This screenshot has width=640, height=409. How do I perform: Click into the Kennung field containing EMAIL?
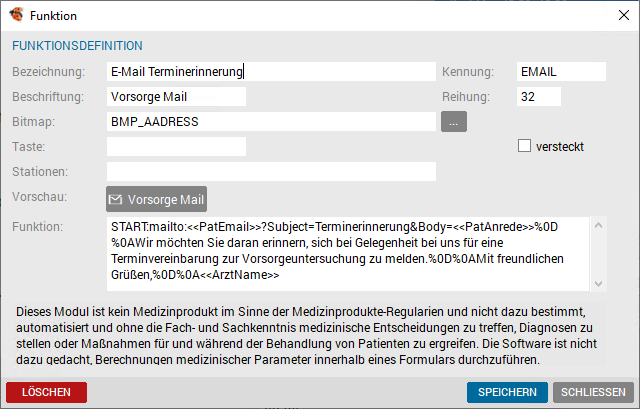pyautogui.click(x=561, y=72)
